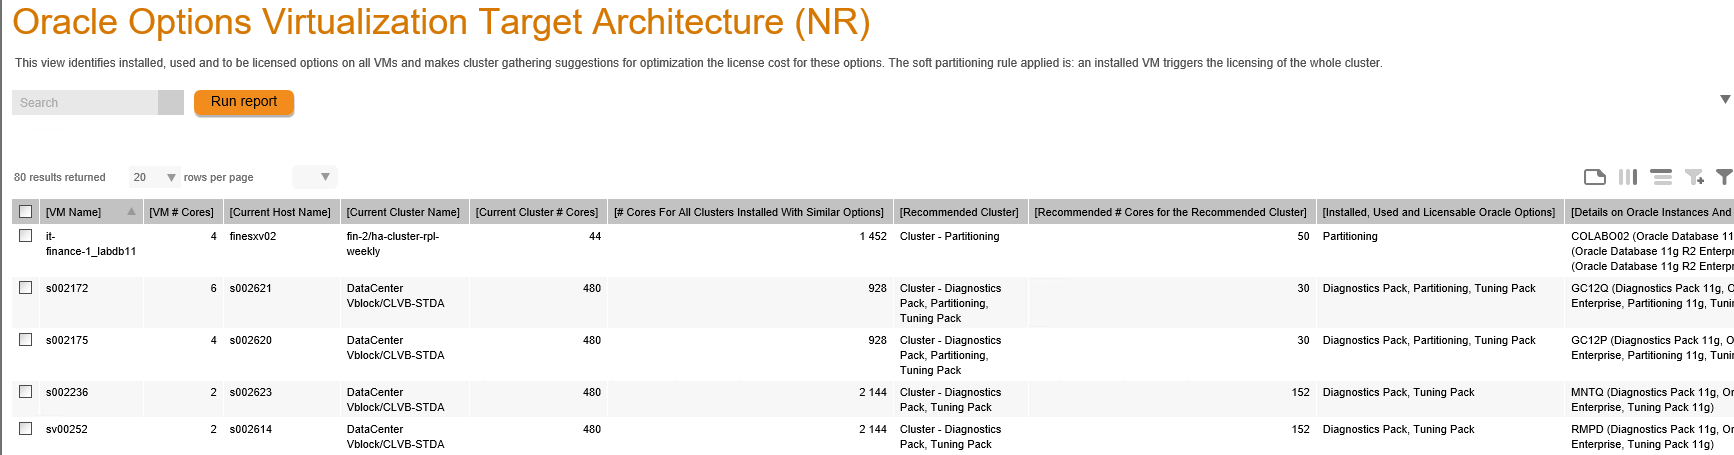This screenshot has width=1734, height=455.
Task: Sort by Current Cluster Name column header
Action: click(403, 212)
